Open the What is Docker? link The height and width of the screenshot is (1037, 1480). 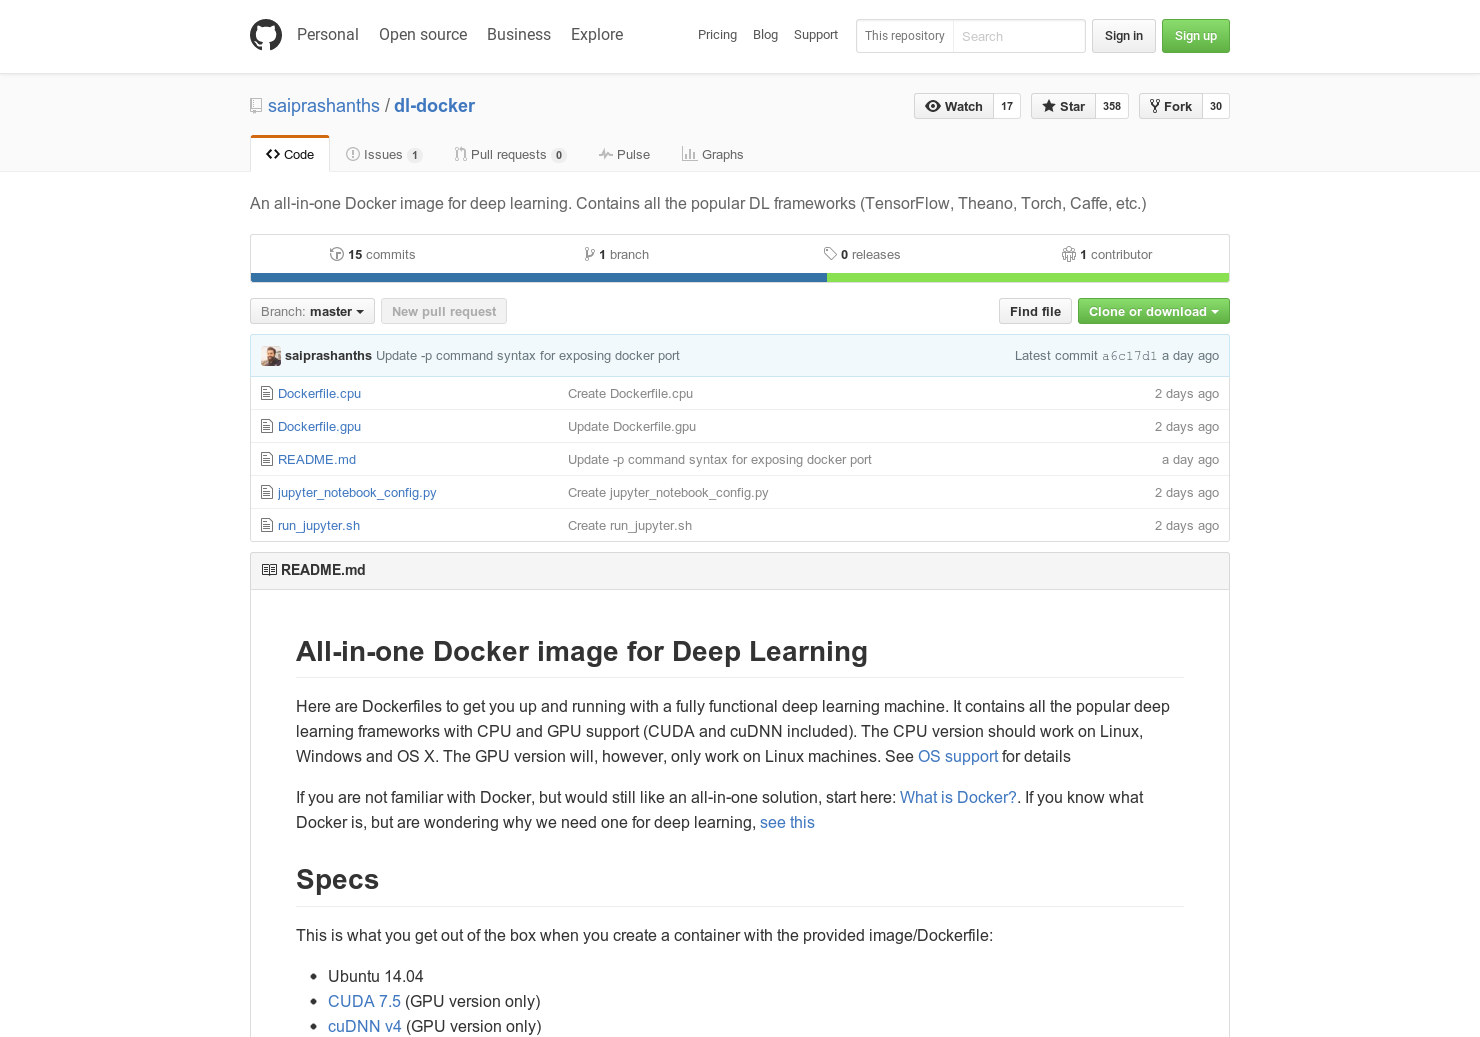(x=957, y=797)
